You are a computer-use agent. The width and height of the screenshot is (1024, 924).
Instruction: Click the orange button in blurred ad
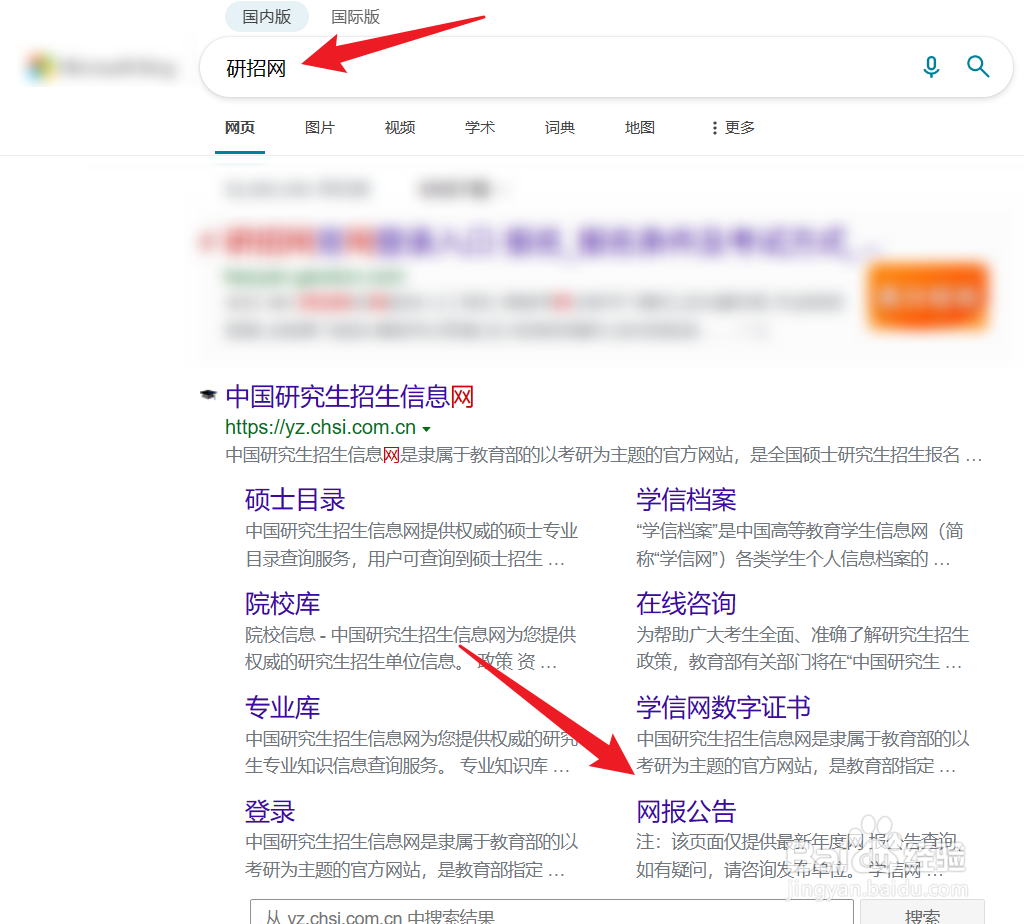(x=927, y=296)
